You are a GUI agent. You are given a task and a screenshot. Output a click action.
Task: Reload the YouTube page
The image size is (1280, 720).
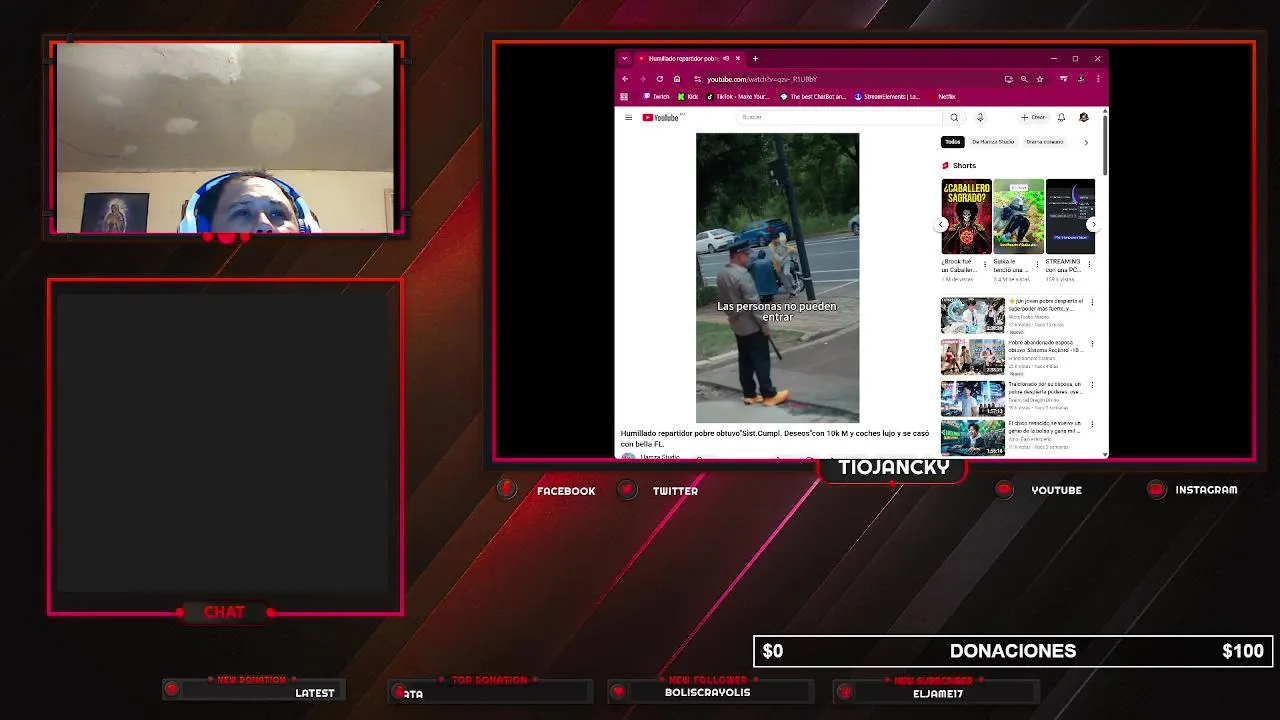[659, 79]
